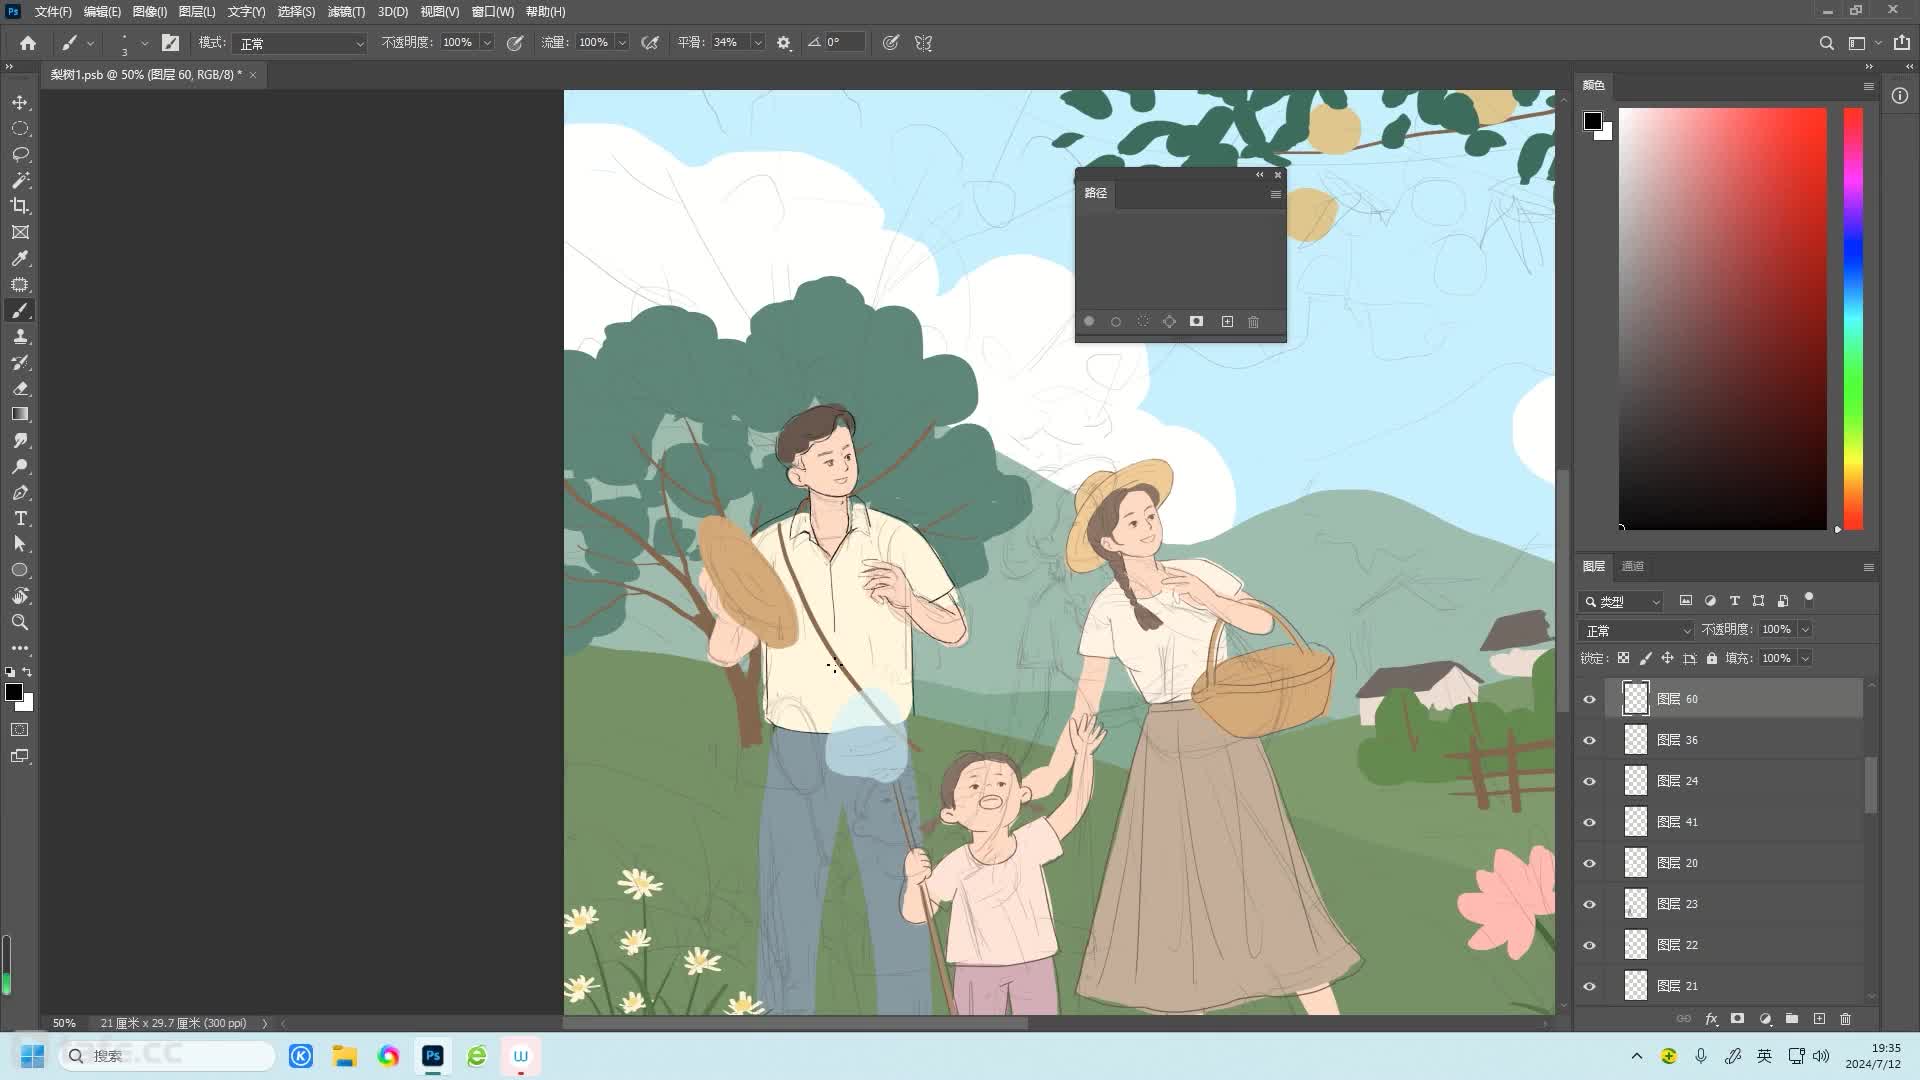Hide layer 图层 20
Image resolution: width=1920 pixels, height=1080 pixels.
coord(1589,863)
